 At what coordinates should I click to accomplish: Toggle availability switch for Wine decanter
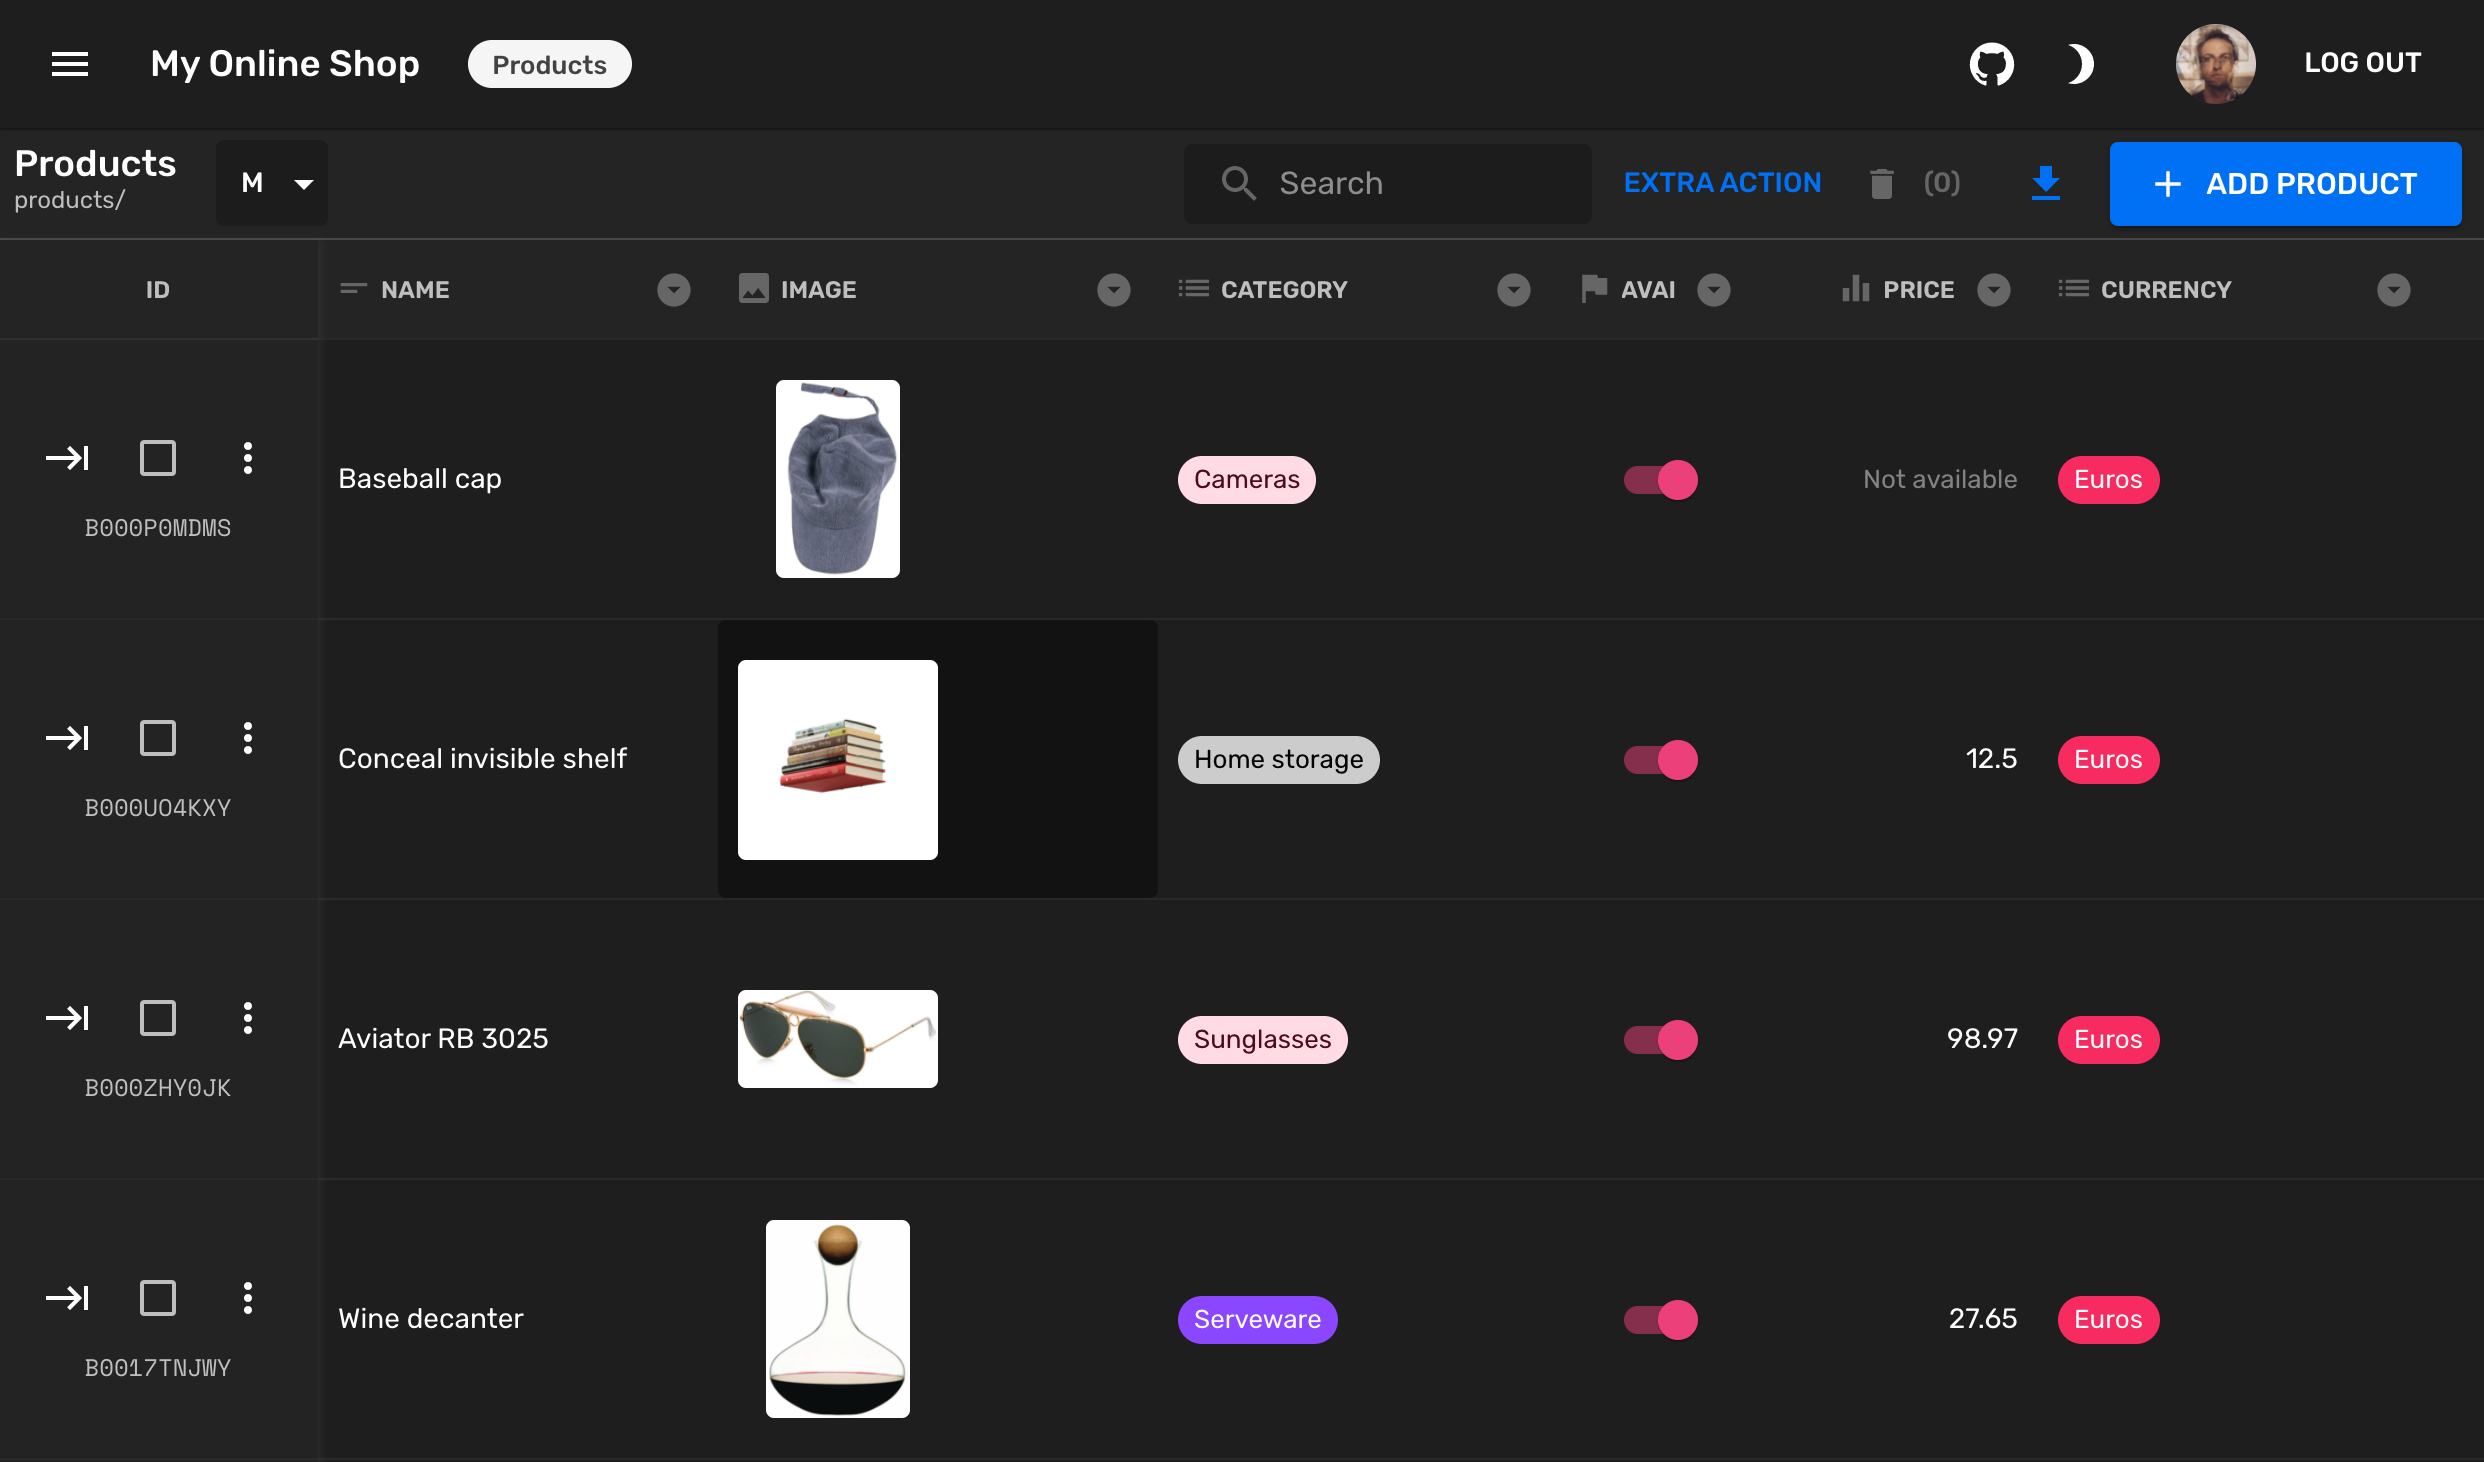pos(1660,1319)
